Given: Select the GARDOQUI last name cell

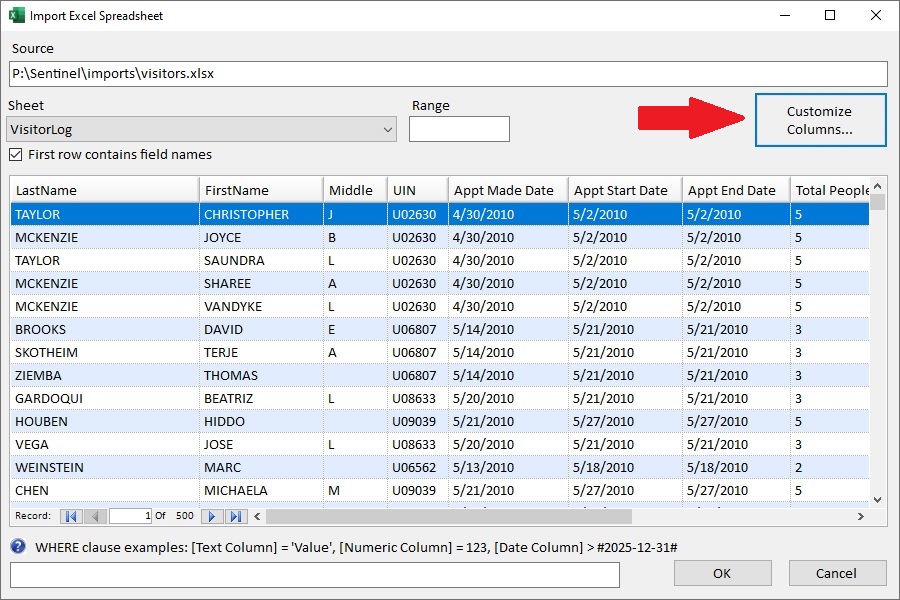Looking at the screenshot, I should [104, 398].
